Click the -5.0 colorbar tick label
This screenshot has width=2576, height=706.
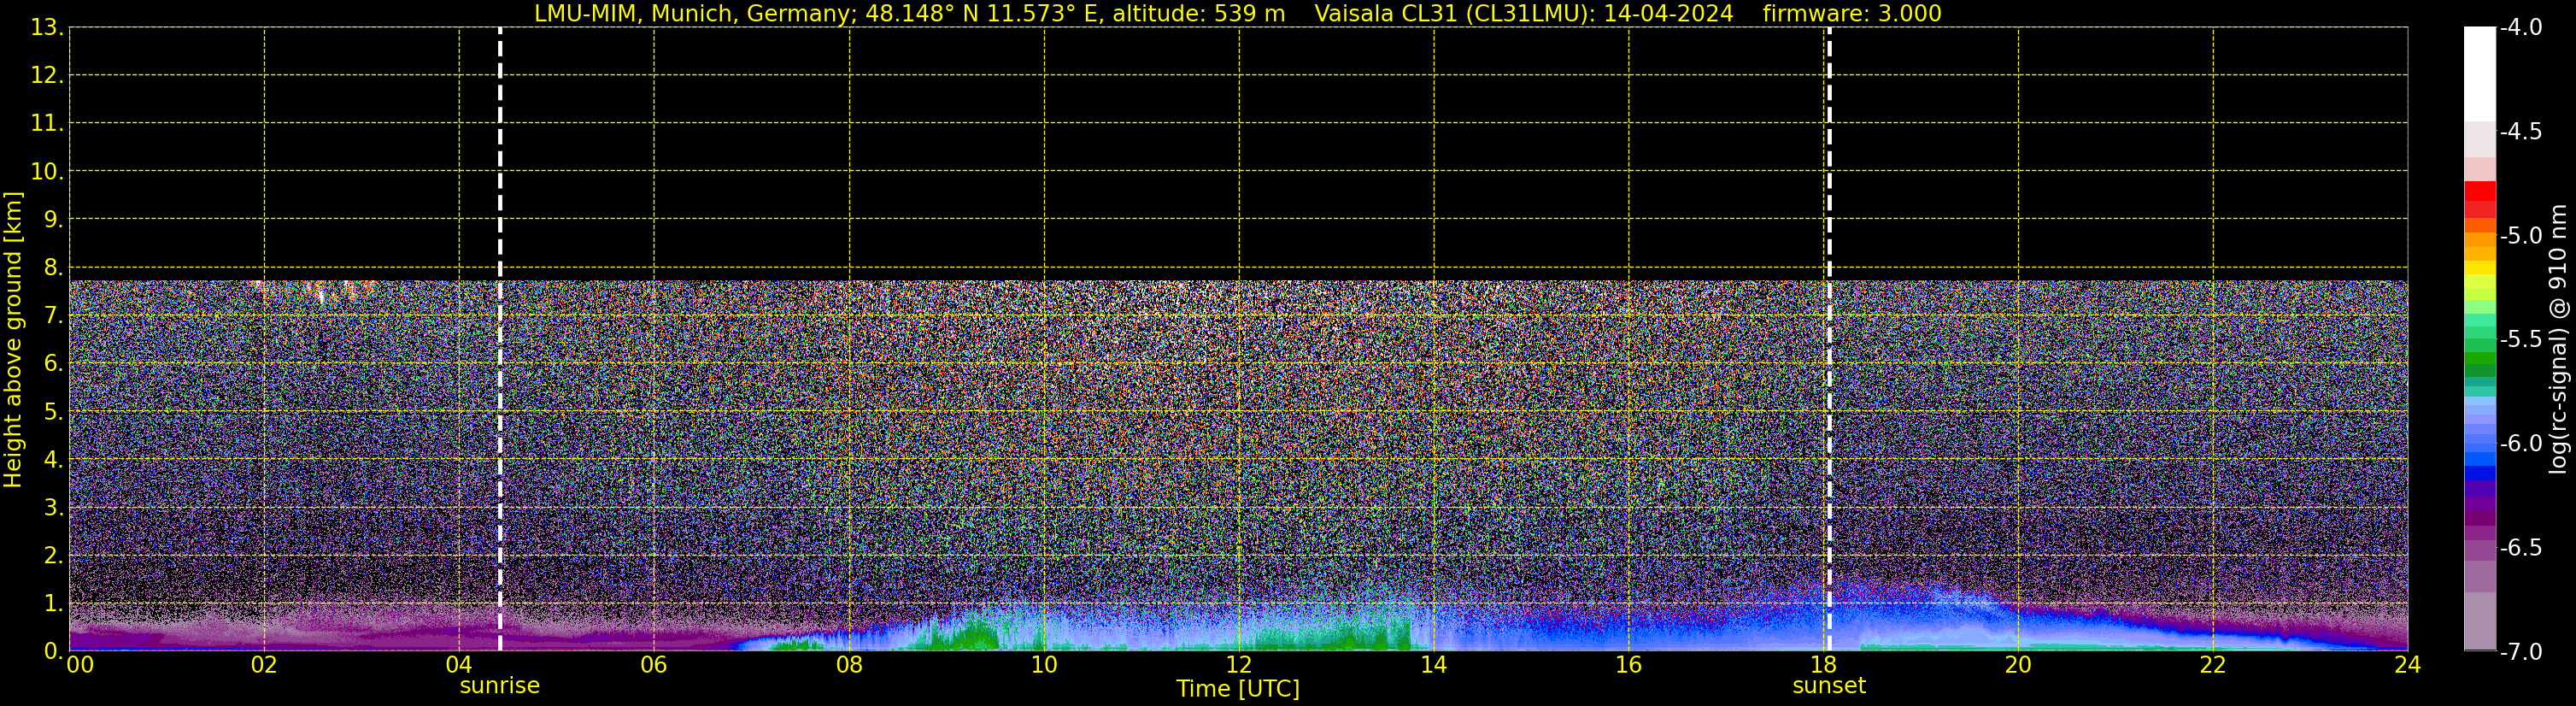[x=2520, y=236]
